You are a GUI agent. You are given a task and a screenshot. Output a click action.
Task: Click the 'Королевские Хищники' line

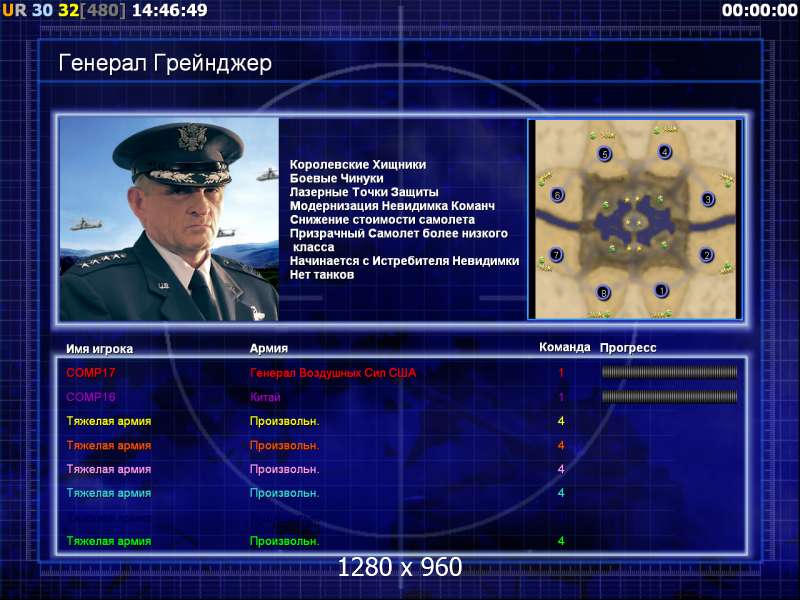(358, 164)
